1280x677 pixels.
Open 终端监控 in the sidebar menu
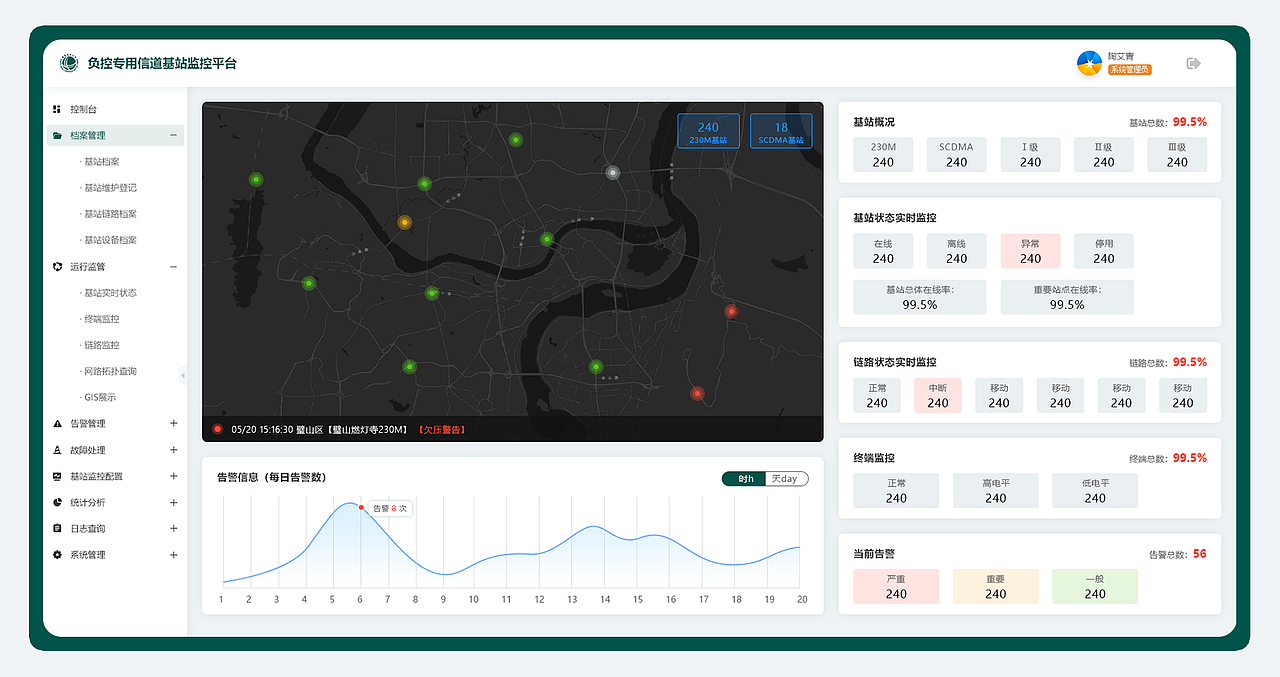click(100, 319)
